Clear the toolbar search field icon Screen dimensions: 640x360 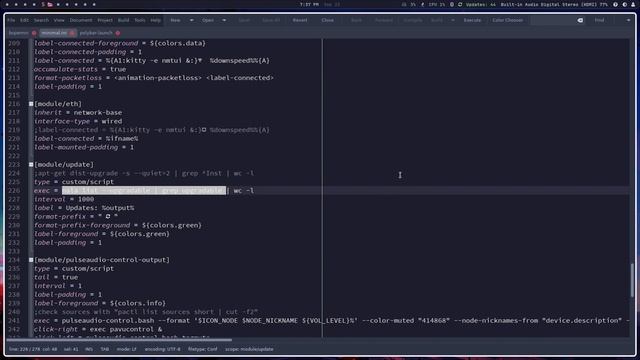coord(580,20)
